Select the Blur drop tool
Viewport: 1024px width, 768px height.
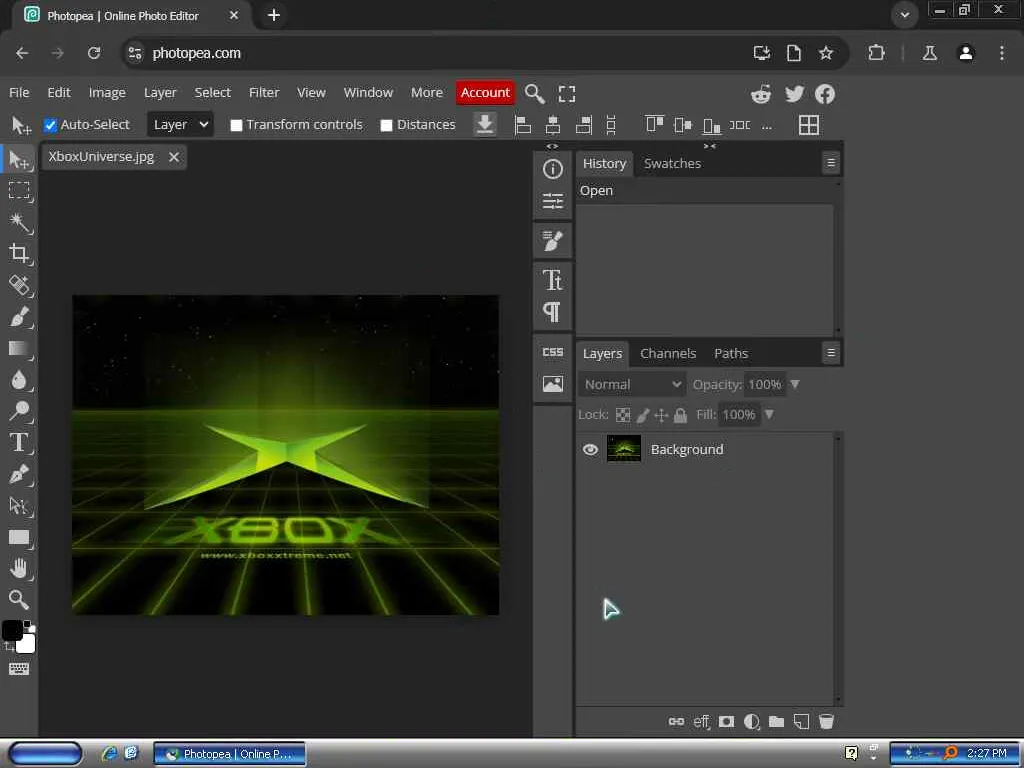pyautogui.click(x=19, y=379)
